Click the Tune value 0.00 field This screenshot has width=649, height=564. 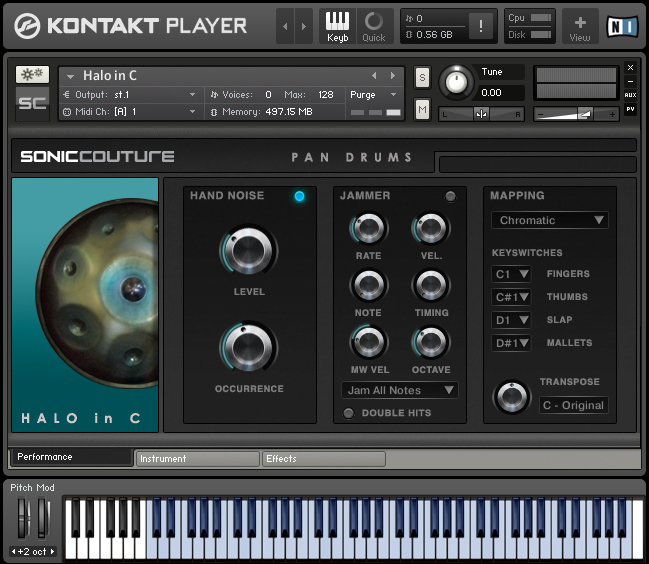pyautogui.click(x=501, y=93)
